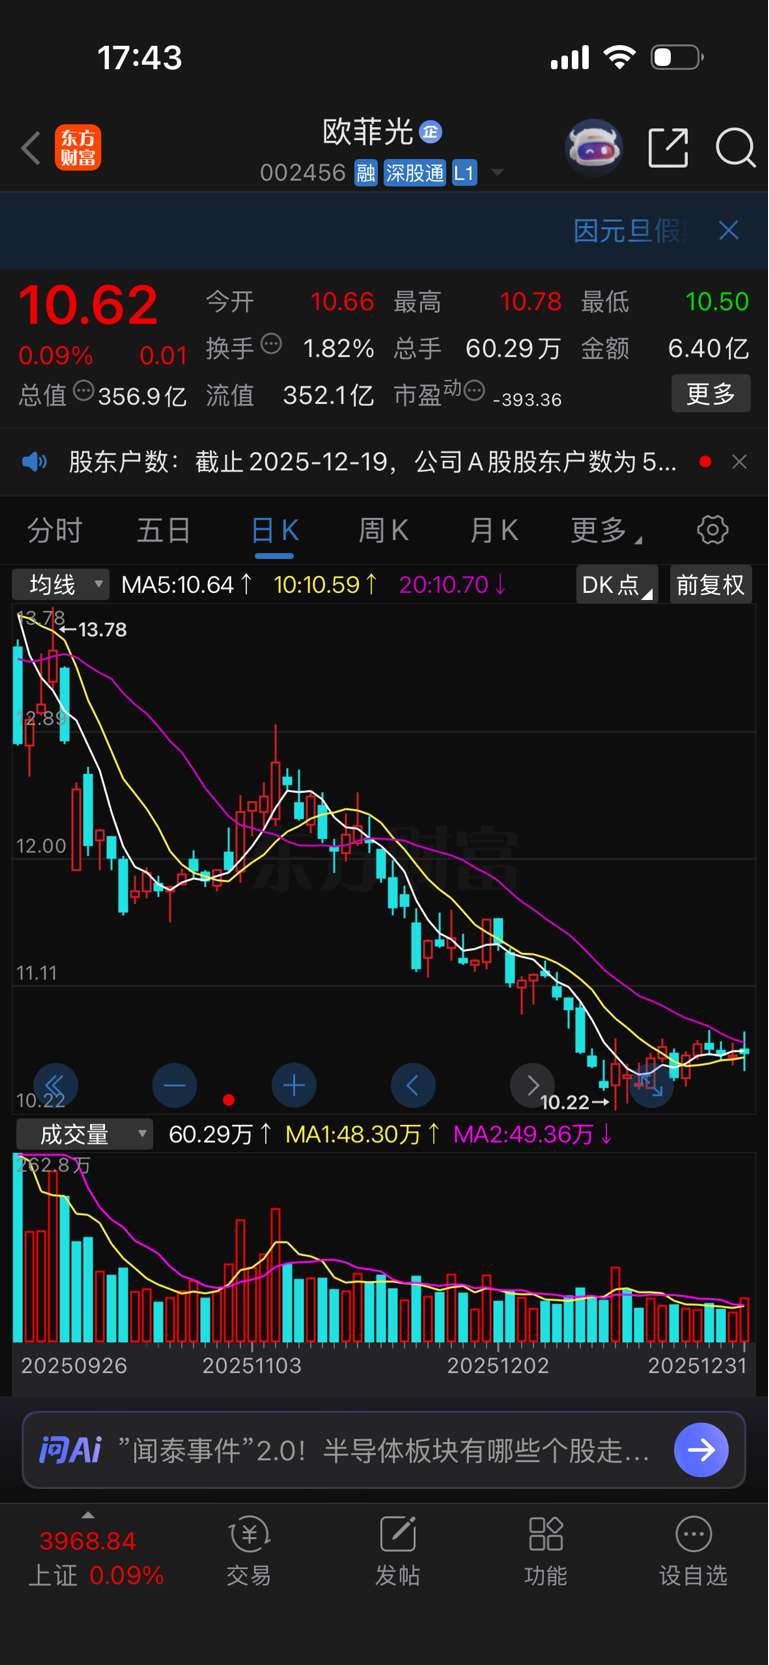The height and width of the screenshot is (1665, 769).
Task: Open the robot AI assistant avatar
Action: [x=594, y=148]
